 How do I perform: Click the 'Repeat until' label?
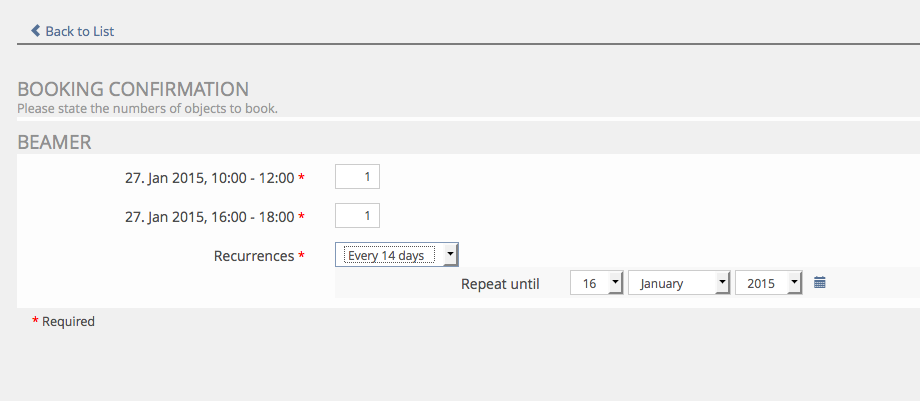point(500,284)
